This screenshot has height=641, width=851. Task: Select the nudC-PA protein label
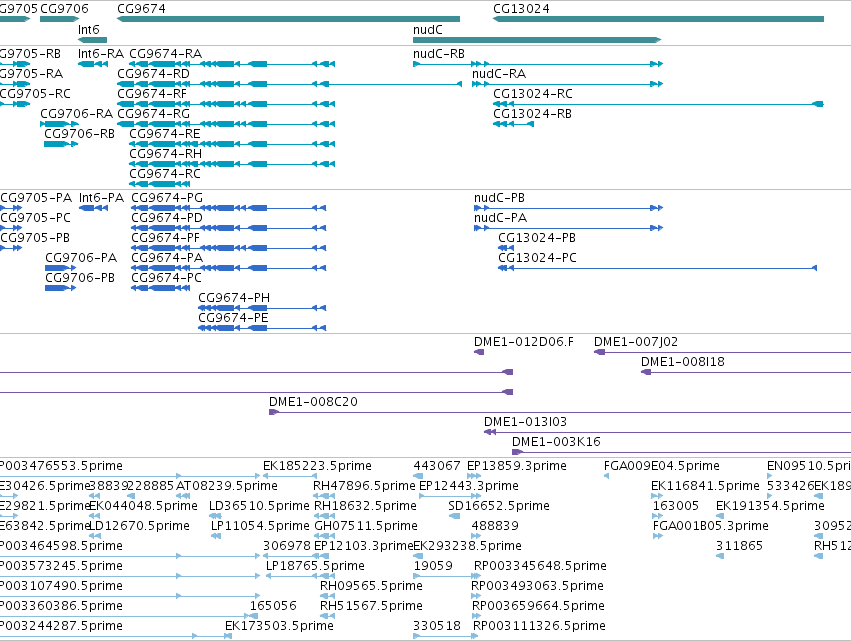point(500,218)
